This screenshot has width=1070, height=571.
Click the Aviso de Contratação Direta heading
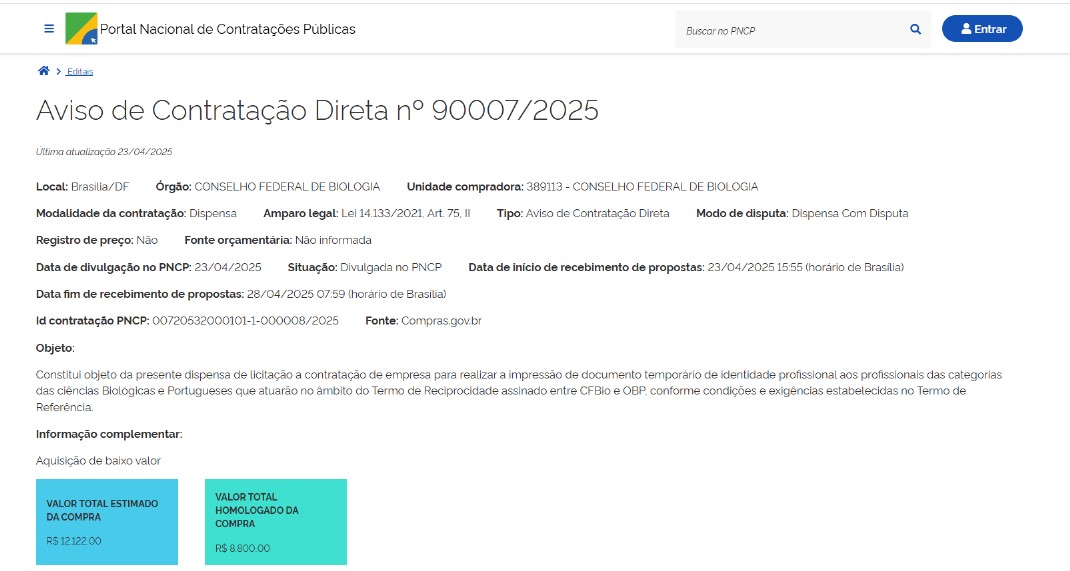(317, 110)
